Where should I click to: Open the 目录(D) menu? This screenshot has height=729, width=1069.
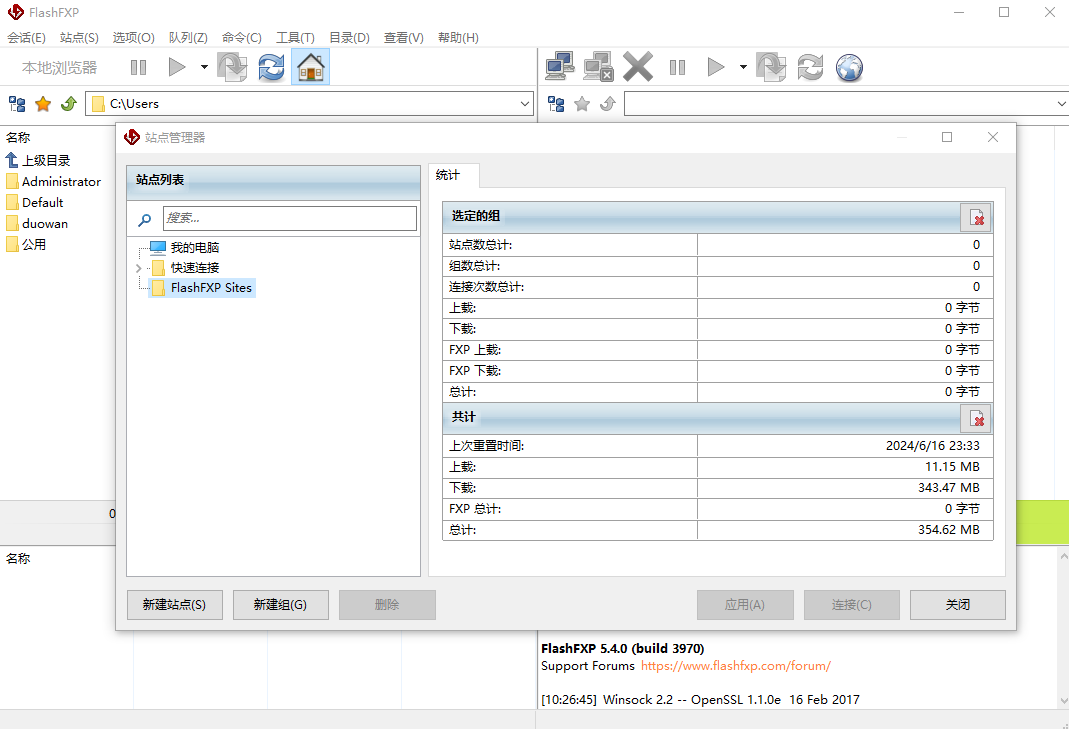[x=349, y=38]
